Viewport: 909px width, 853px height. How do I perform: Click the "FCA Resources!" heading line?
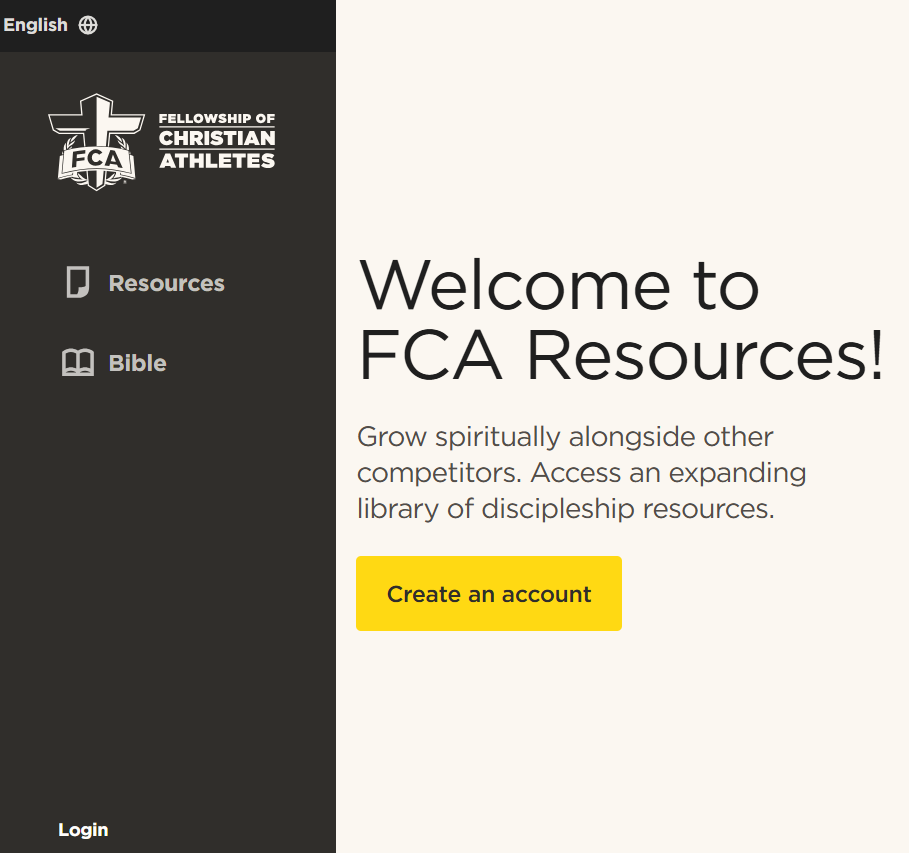pos(621,355)
